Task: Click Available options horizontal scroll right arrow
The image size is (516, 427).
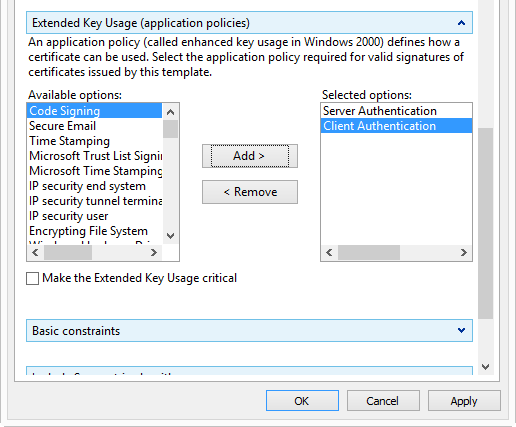Action: tap(154, 252)
